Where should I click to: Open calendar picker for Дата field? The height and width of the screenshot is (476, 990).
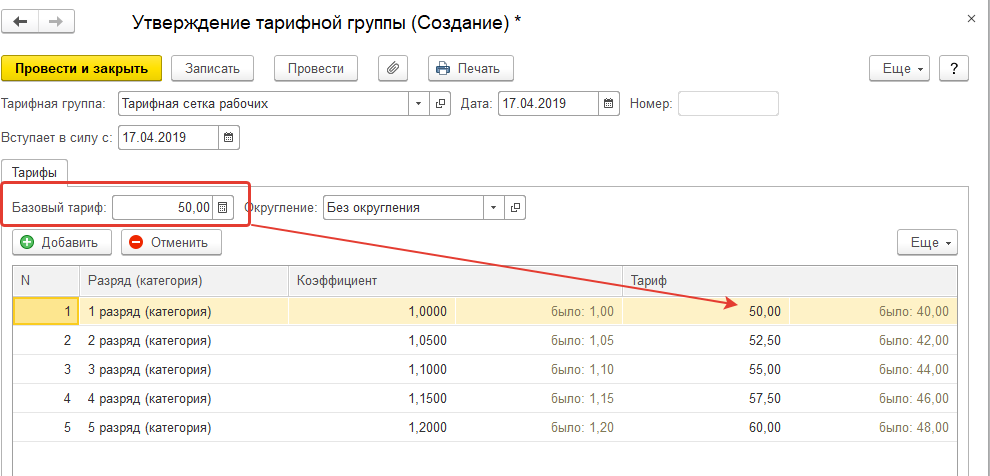click(608, 103)
